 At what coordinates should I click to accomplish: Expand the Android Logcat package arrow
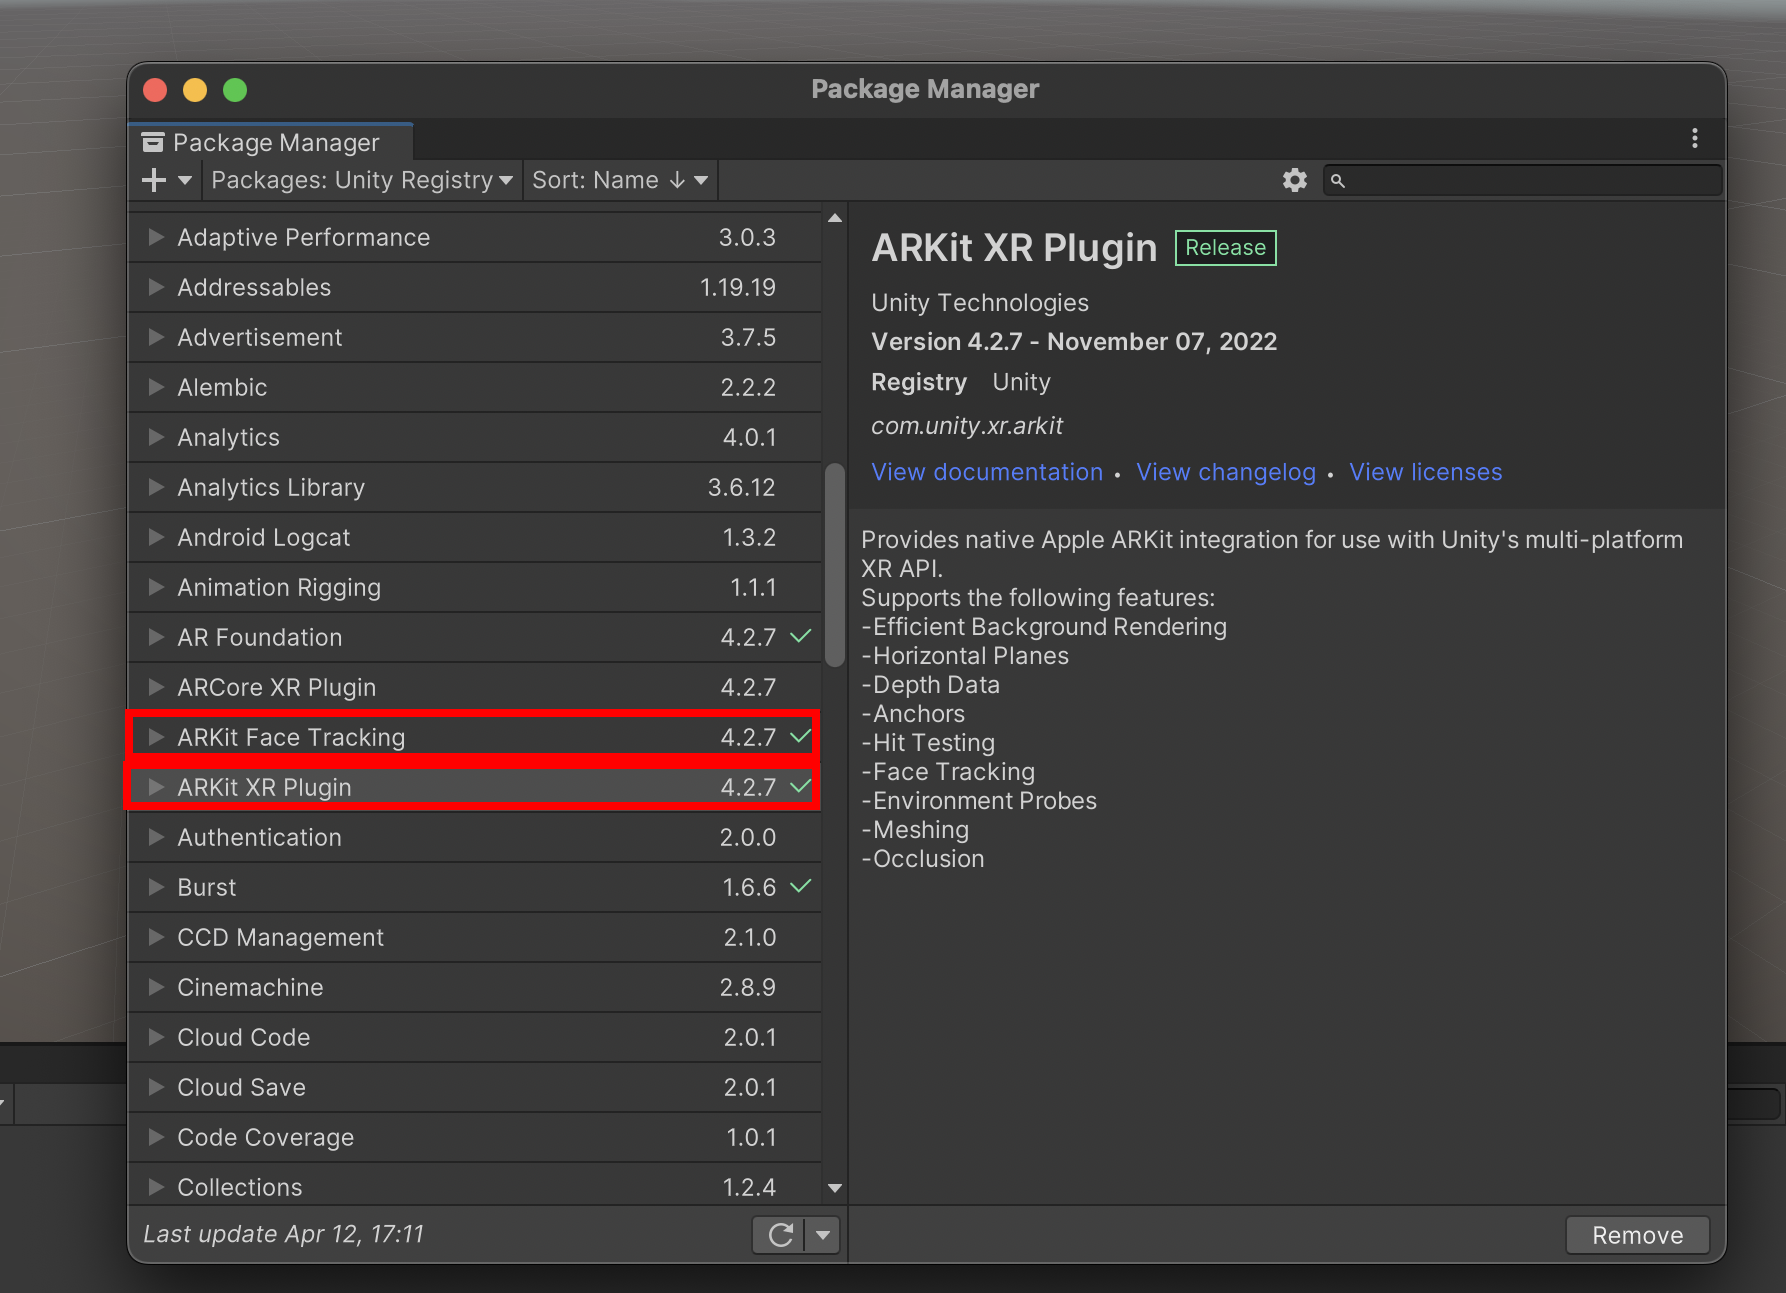[x=156, y=537]
